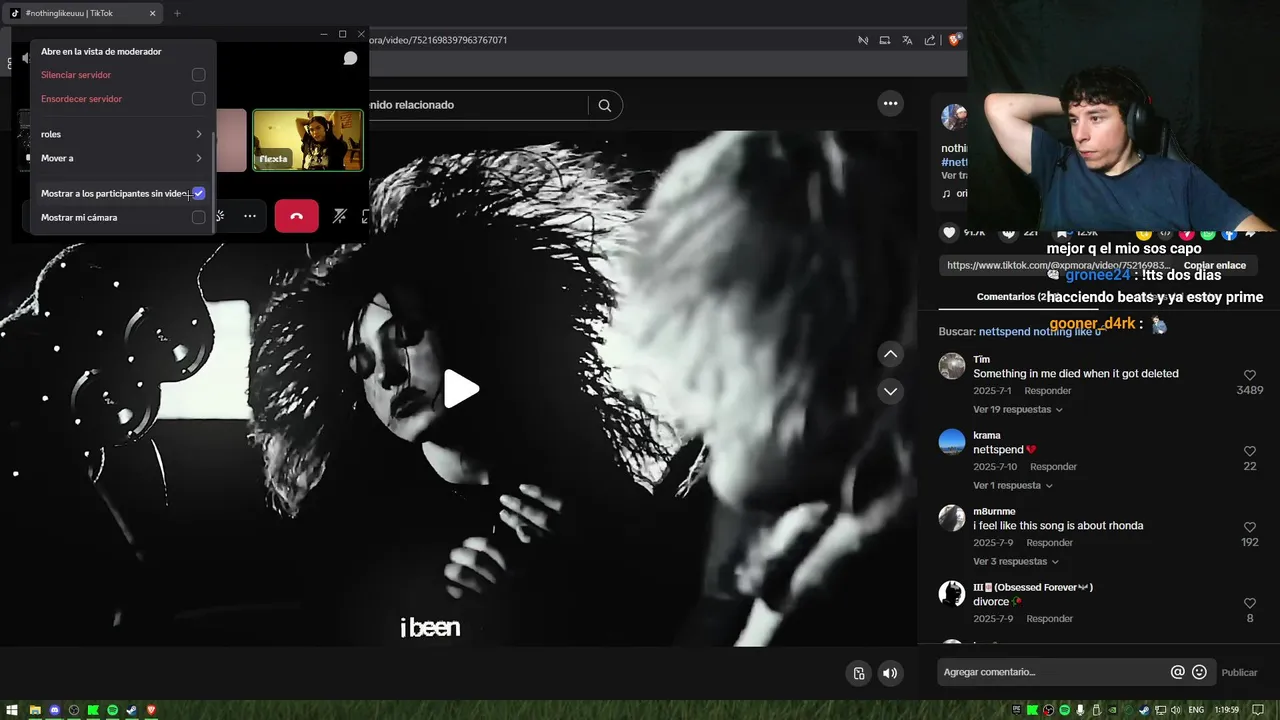This screenshot has height=720, width=1280.
Task: Go to the next video with the down arrow
Action: coord(890,391)
